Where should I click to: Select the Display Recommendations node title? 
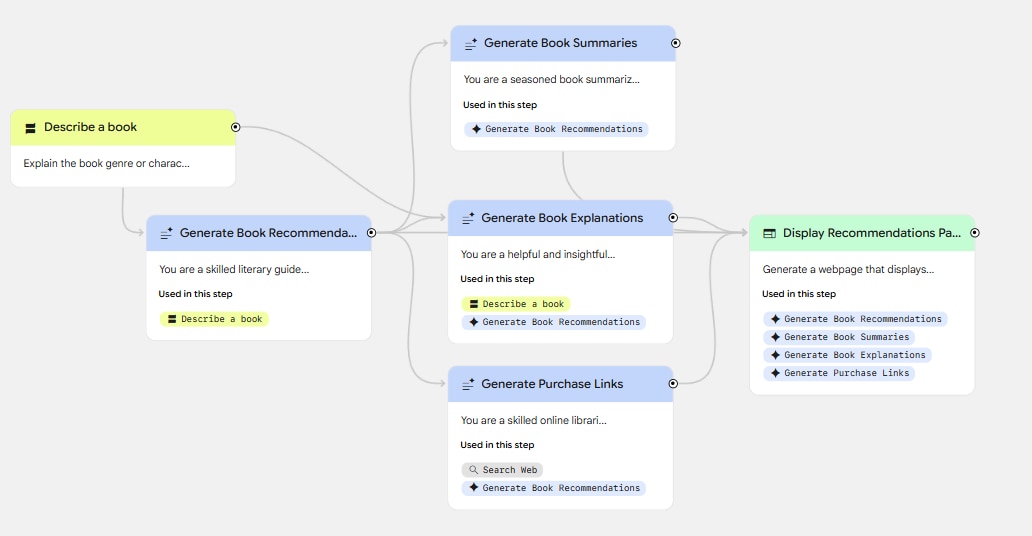(x=871, y=233)
